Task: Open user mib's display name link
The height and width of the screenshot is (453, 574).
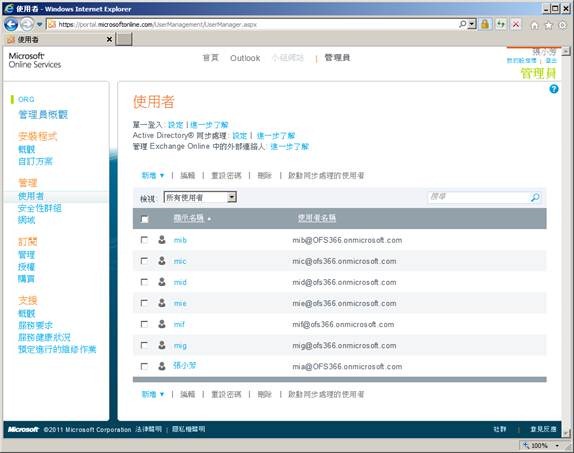Action: click(180, 240)
